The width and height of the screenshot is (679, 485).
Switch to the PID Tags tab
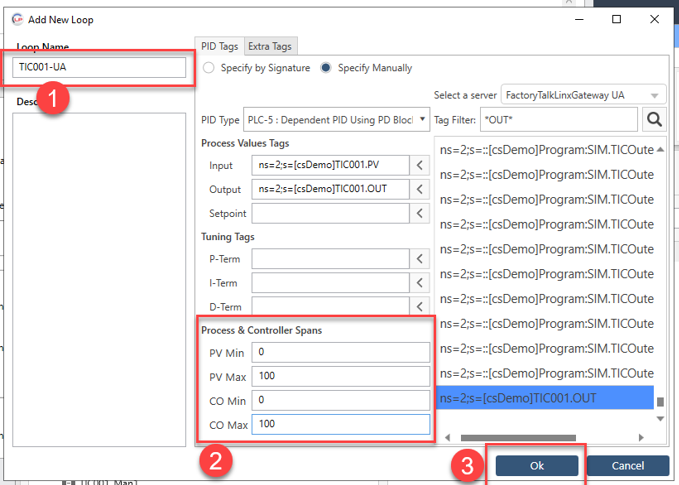click(220, 46)
